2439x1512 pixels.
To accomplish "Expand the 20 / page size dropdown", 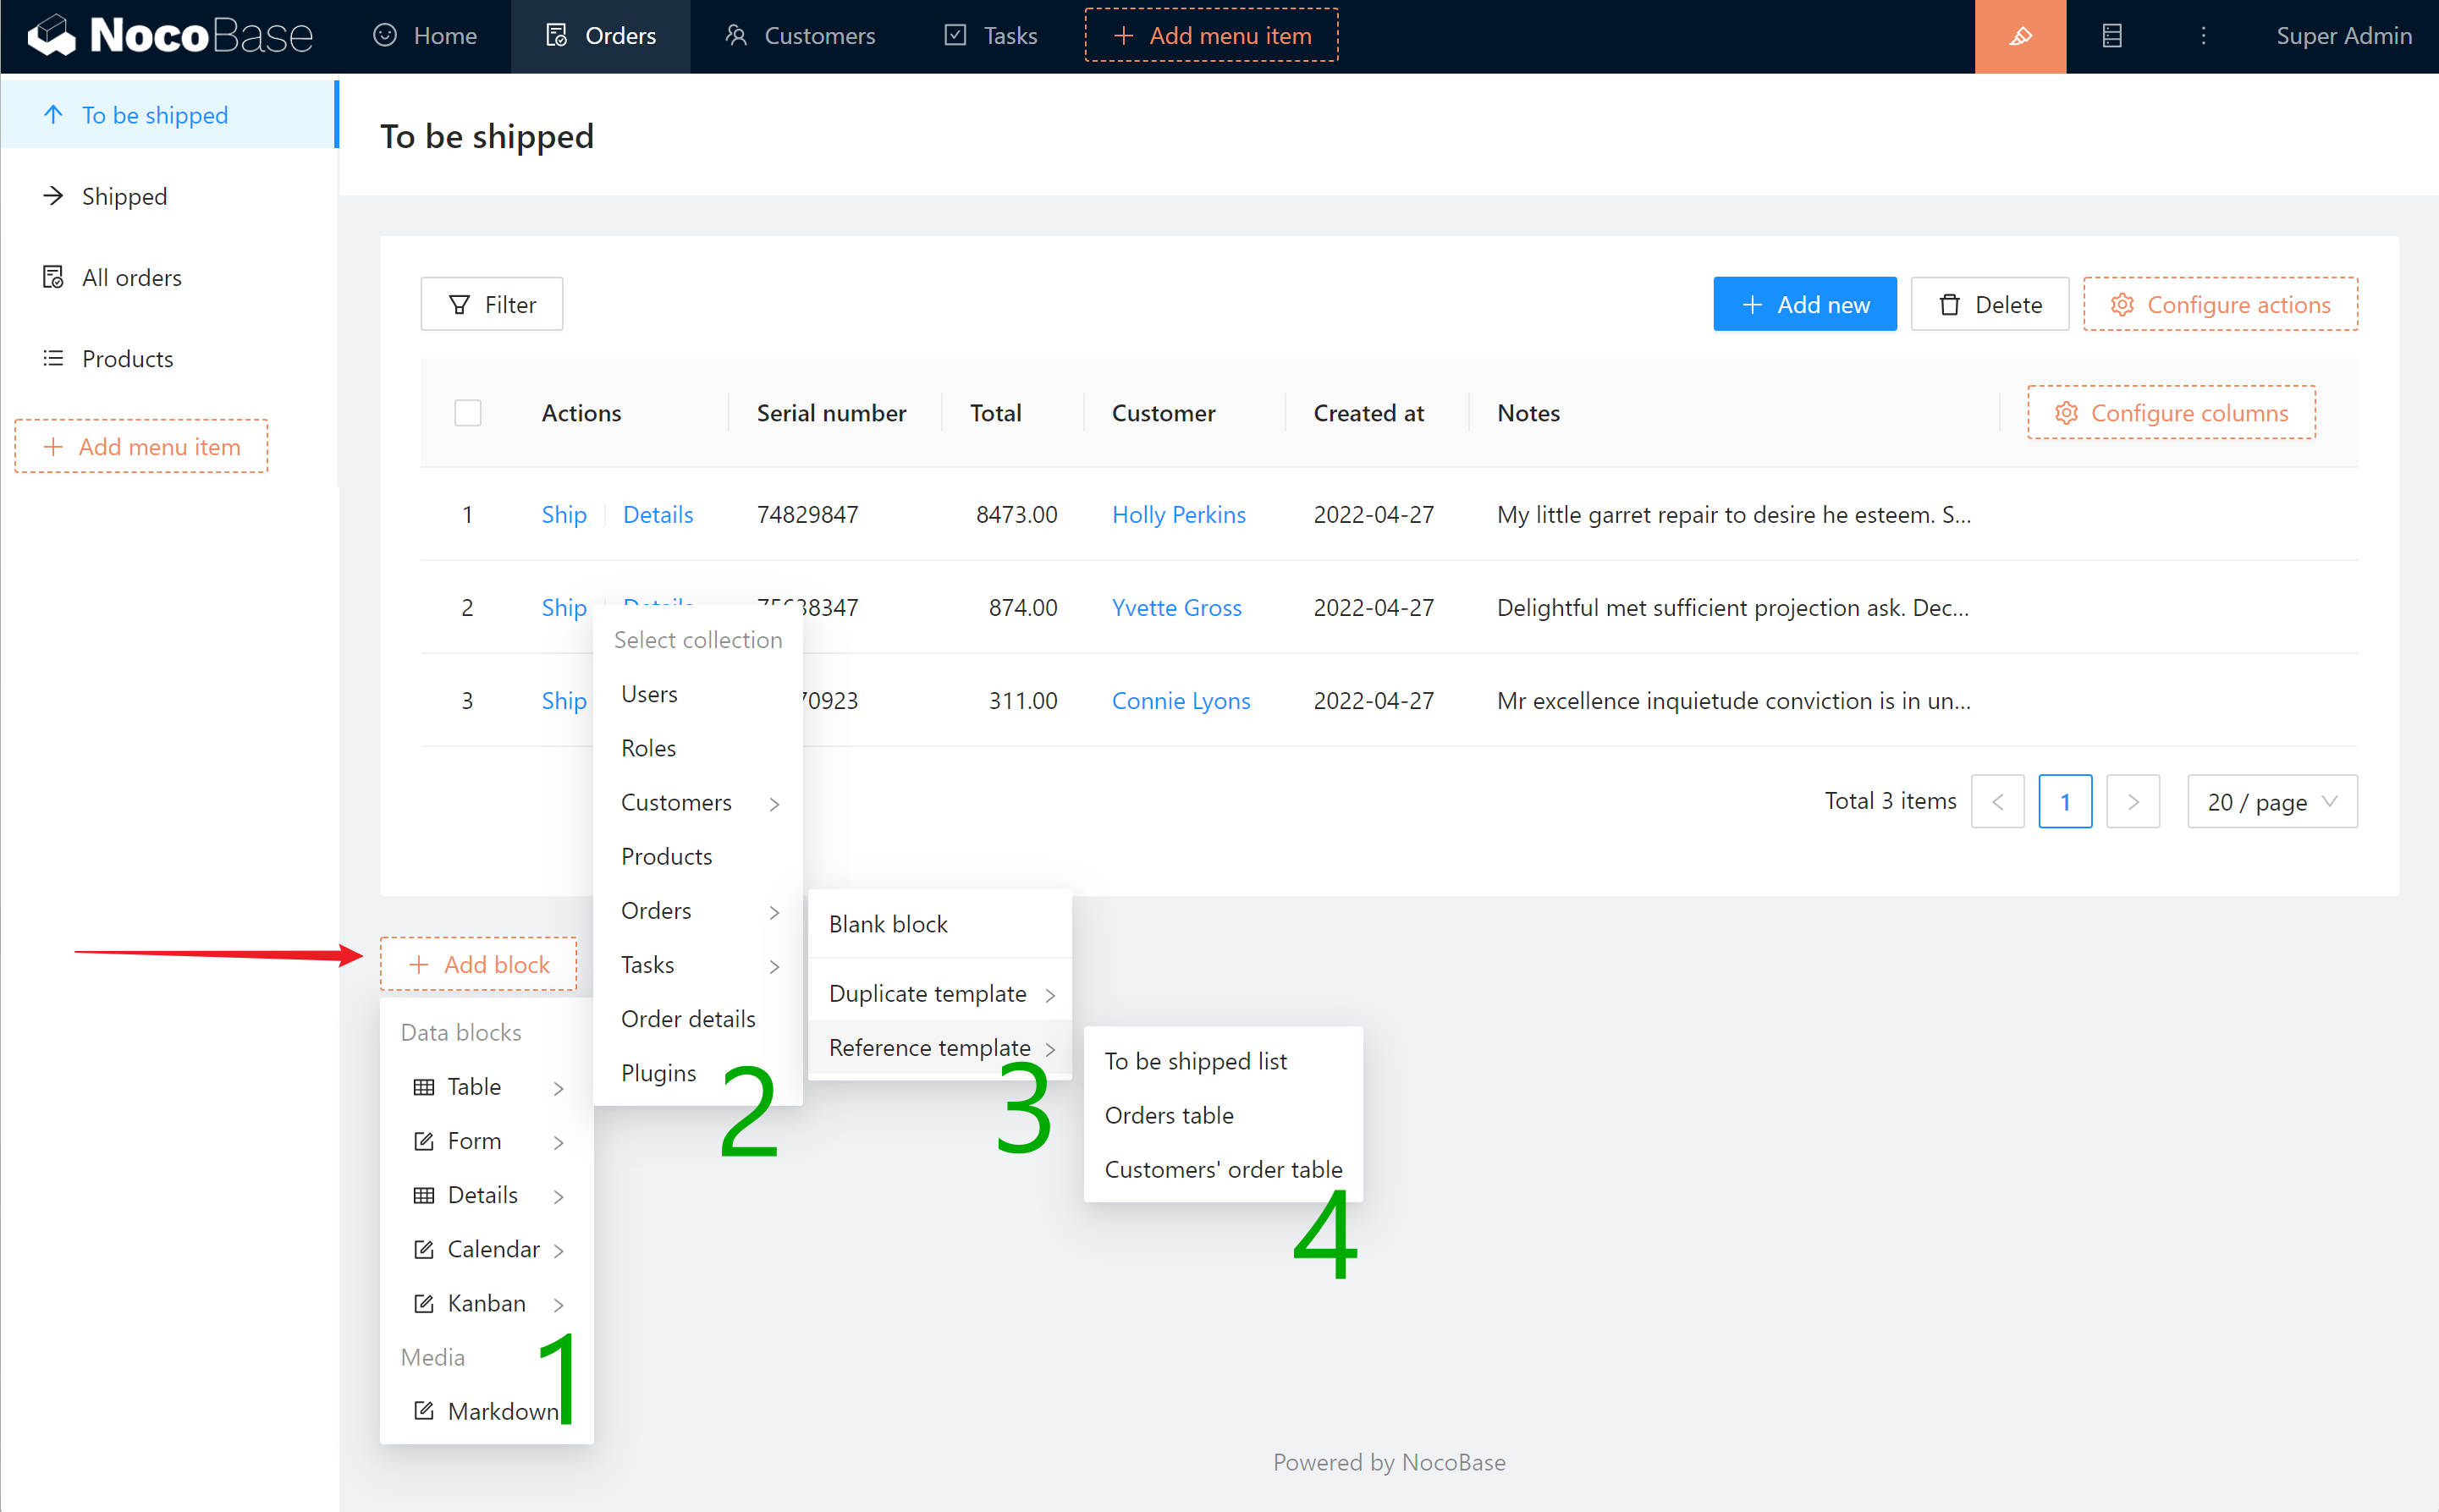I will (2271, 802).
